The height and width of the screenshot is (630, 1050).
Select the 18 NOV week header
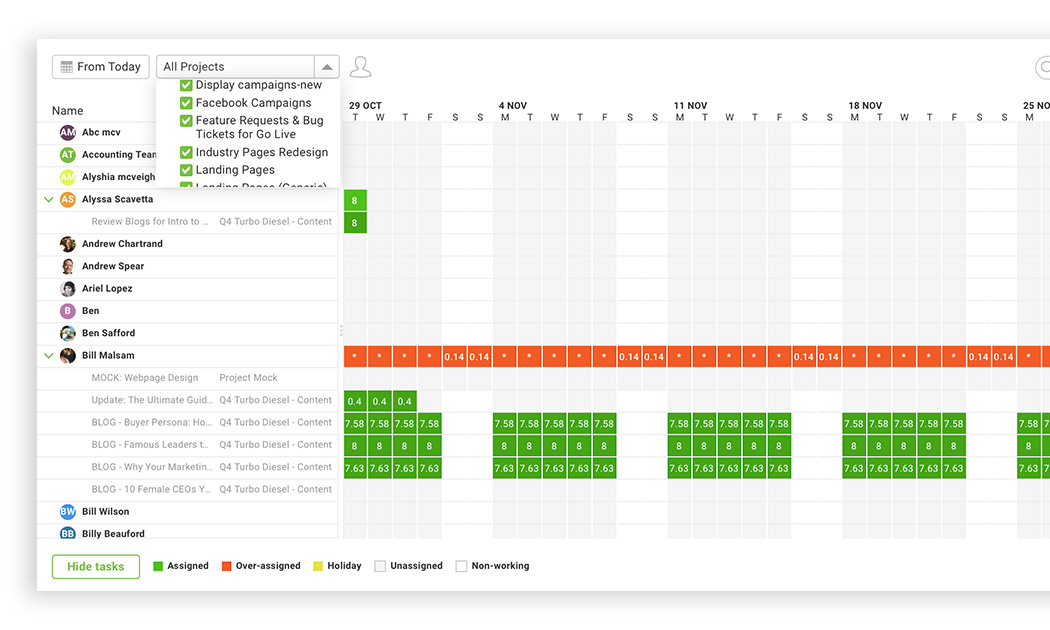coord(865,106)
